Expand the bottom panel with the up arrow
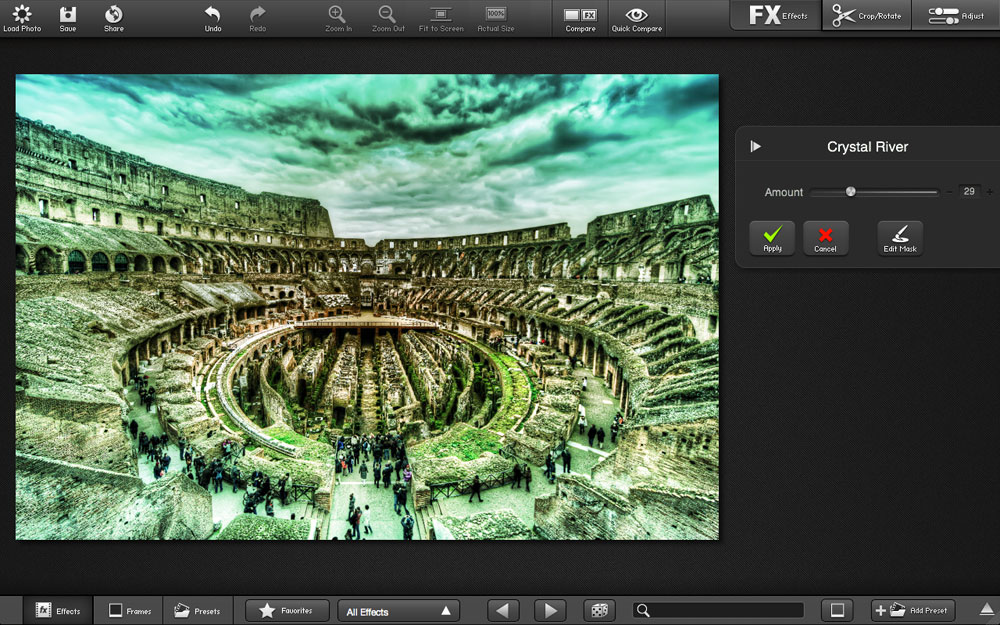The height and width of the screenshot is (625, 1000). 986,609
